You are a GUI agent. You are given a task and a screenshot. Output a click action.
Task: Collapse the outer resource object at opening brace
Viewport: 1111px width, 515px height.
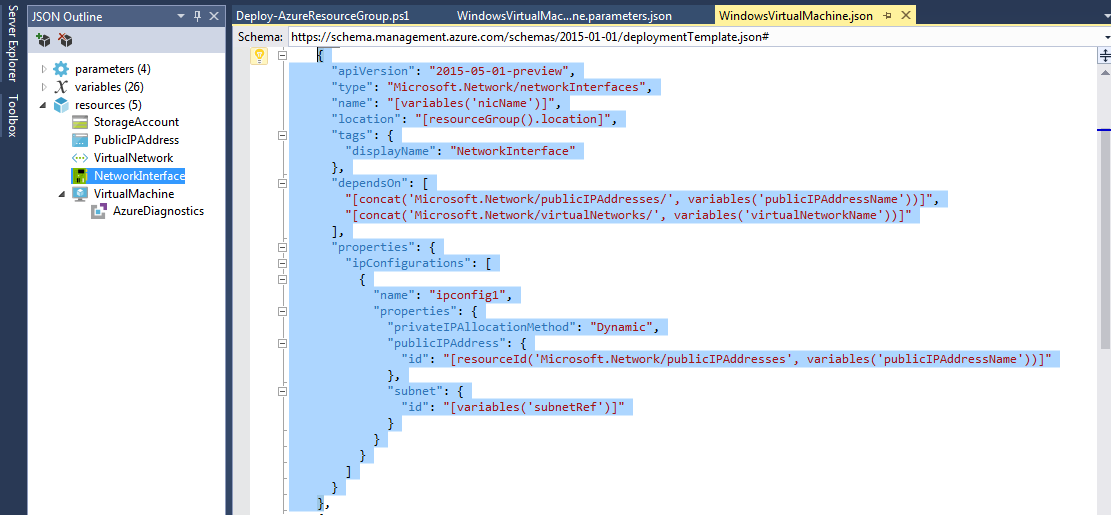tap(282, 55)
